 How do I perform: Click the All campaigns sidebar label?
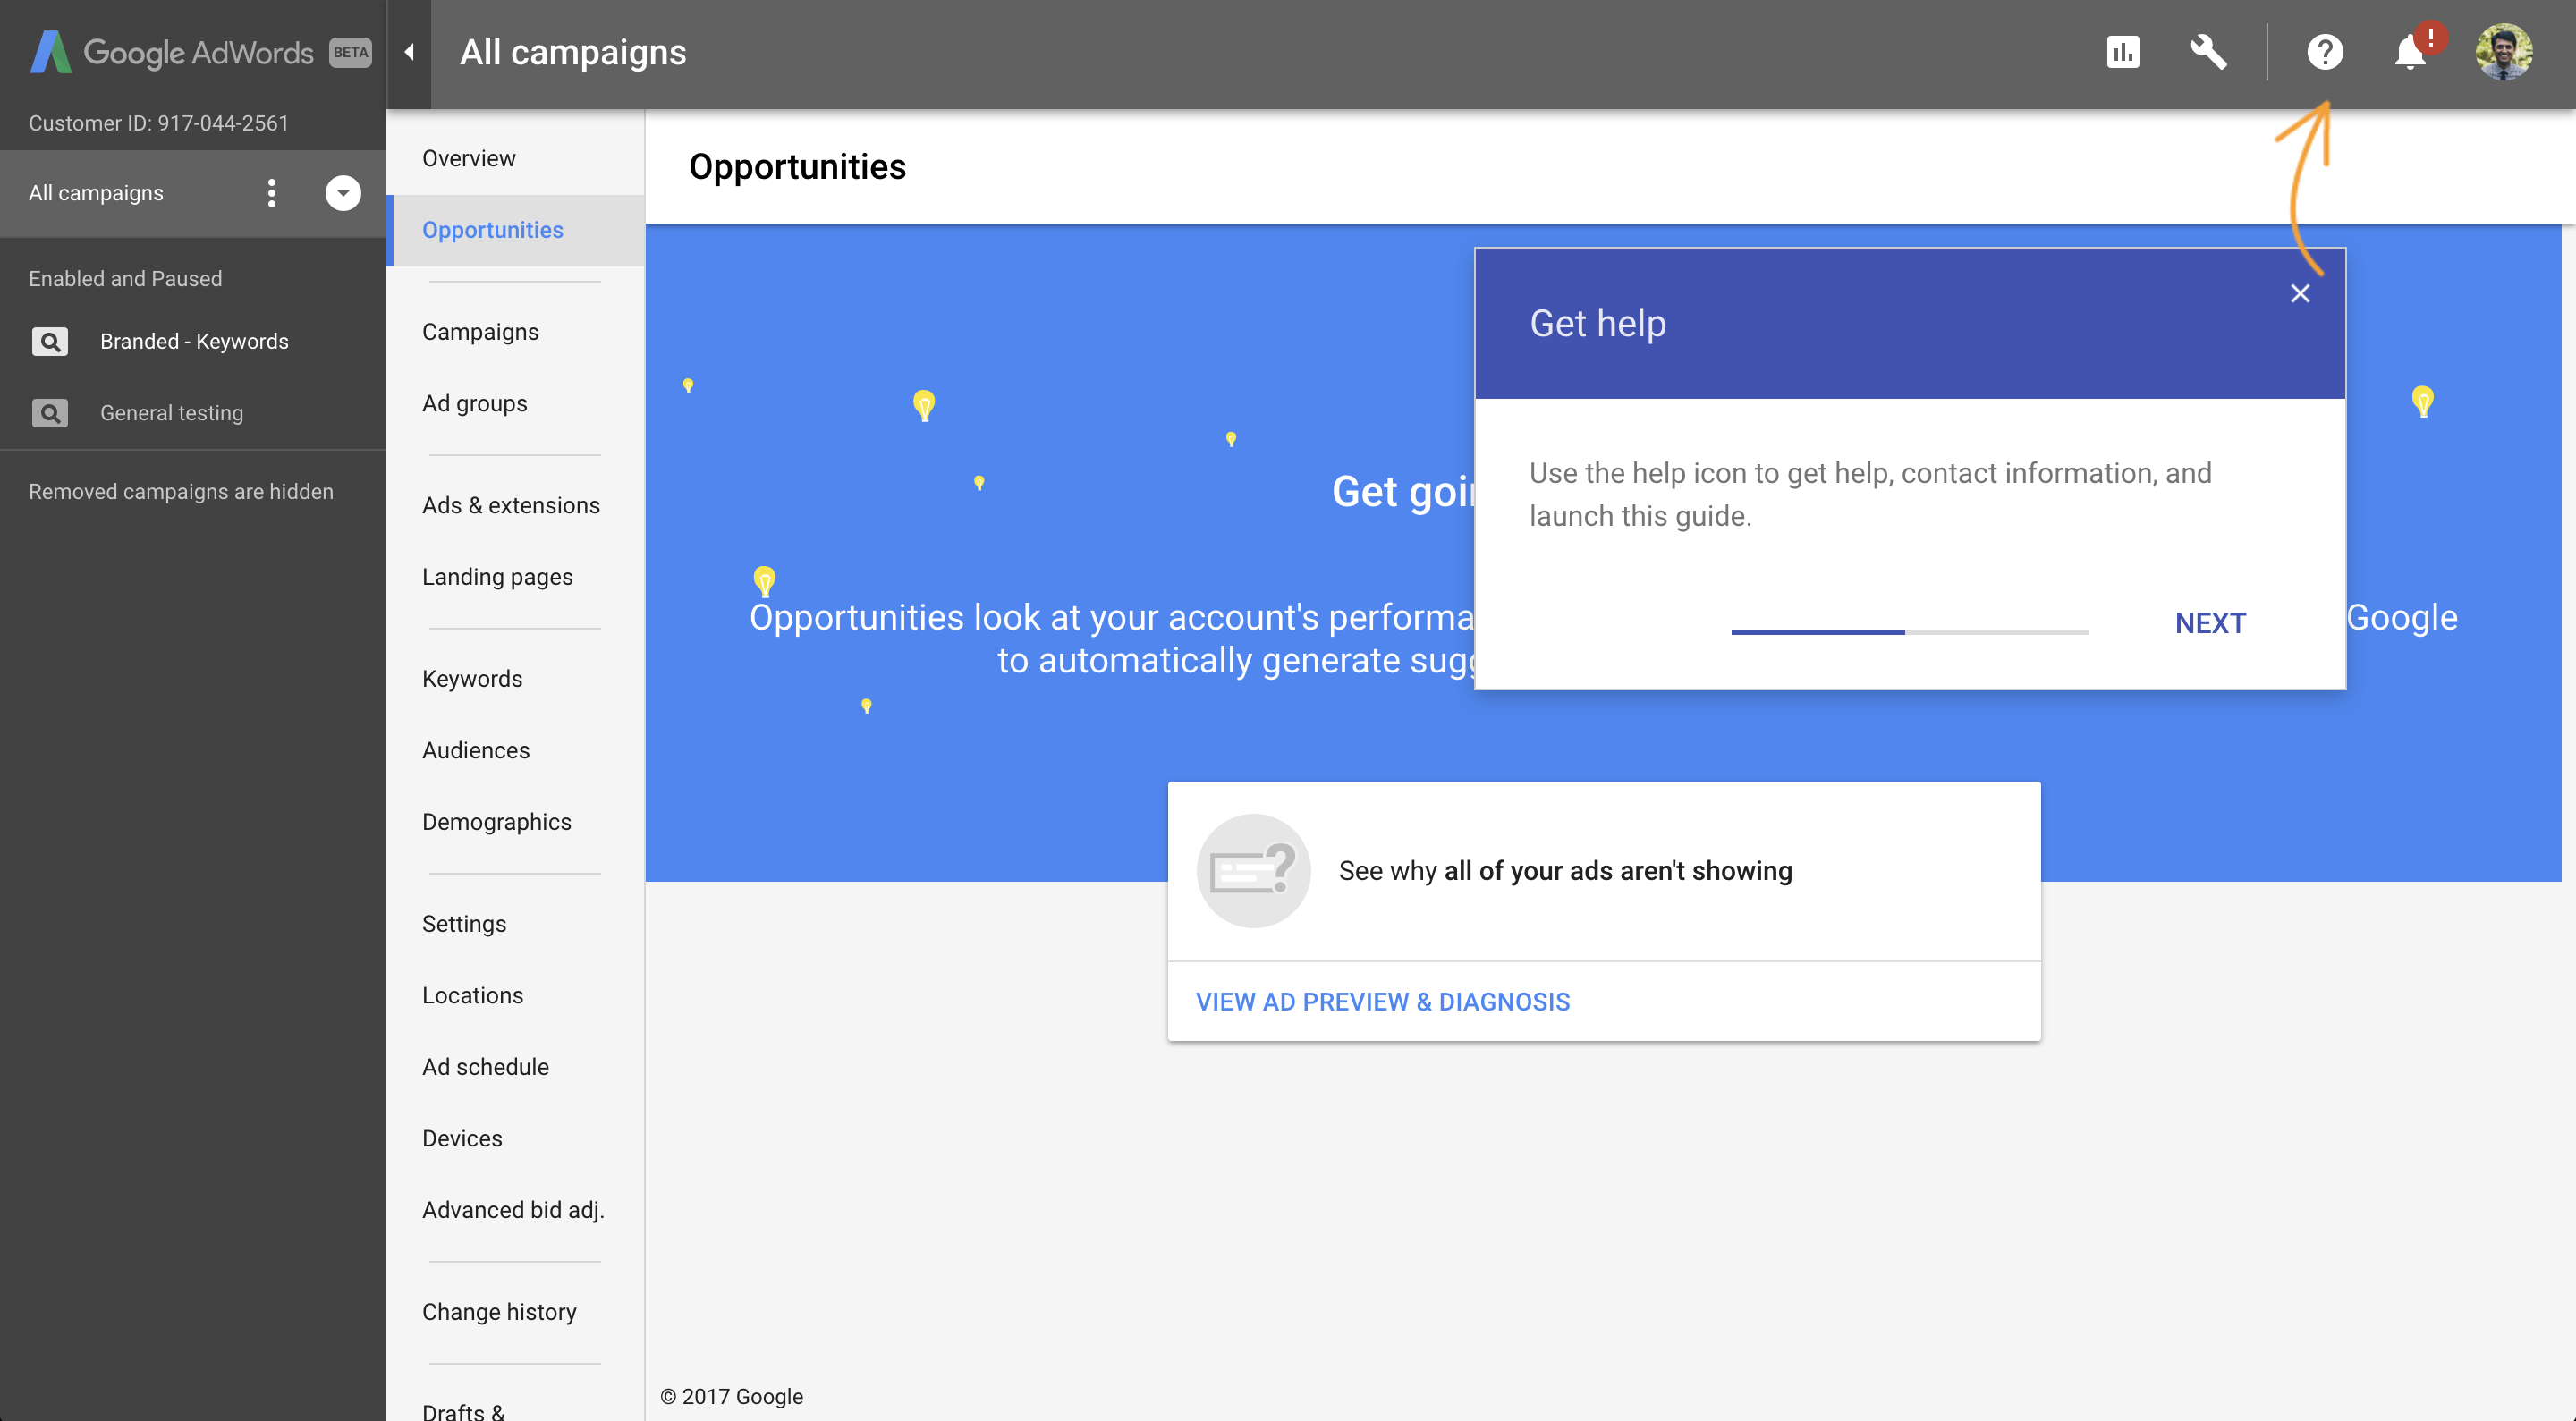[x=96, y=193]
